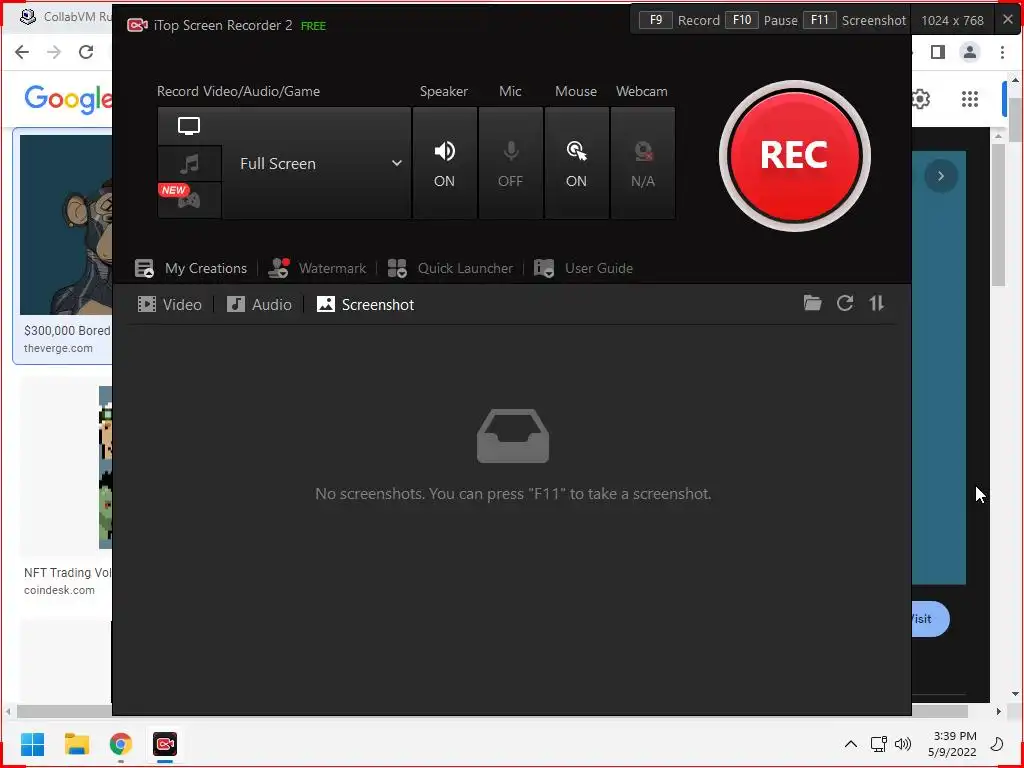
Task: Select the CollabVM browser tab
Action: 65,17
